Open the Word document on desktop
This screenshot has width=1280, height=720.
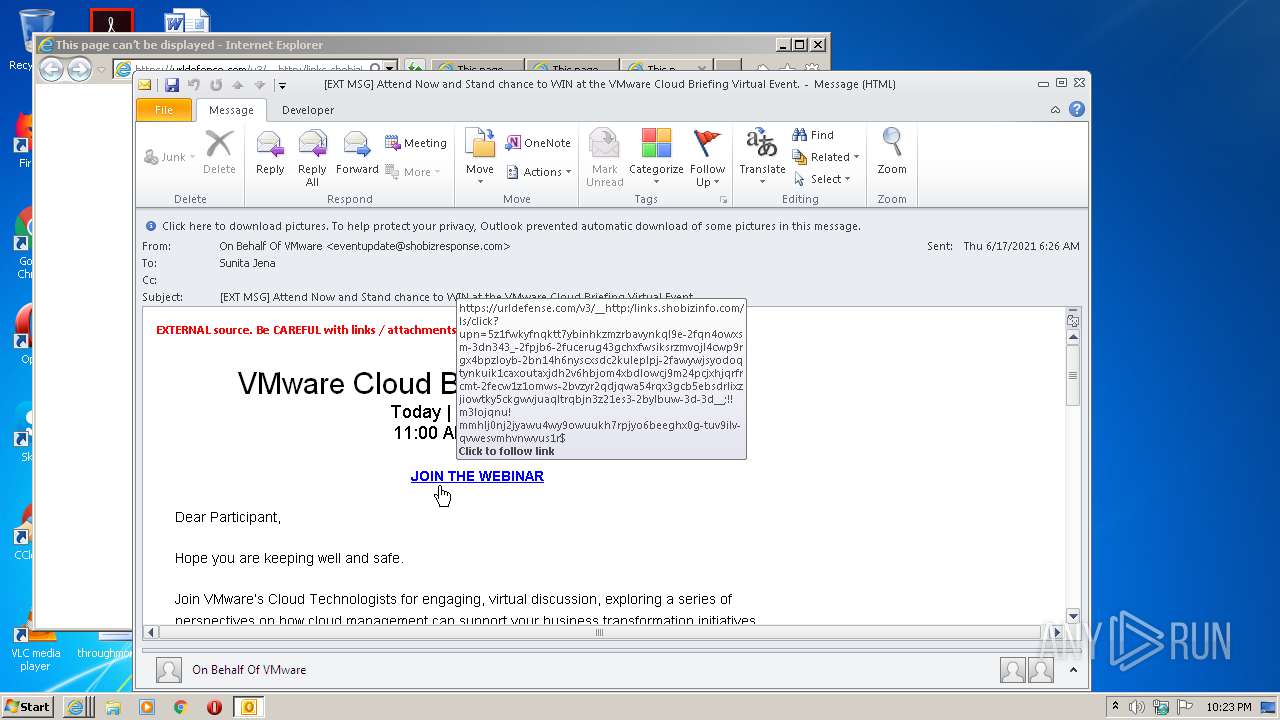(187, 22)
